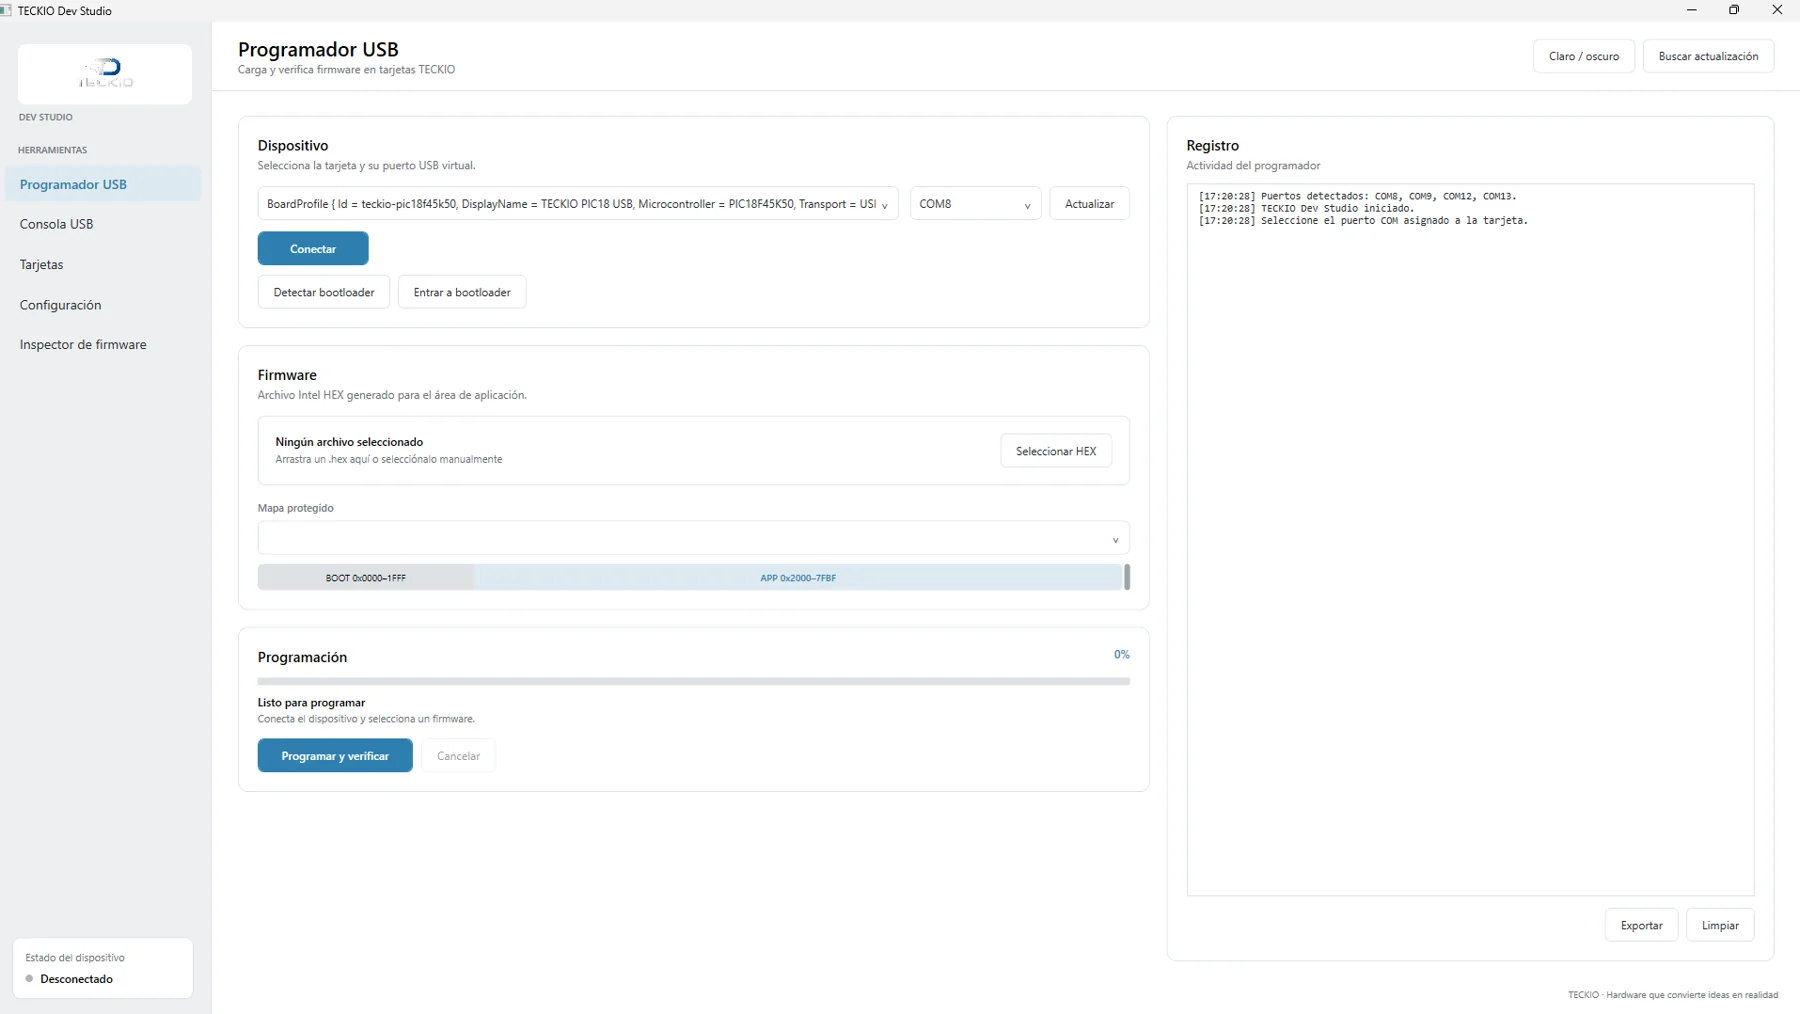Go to the Tarjetas section
The image size is (1800, 1014).
(x=103, y=264)
